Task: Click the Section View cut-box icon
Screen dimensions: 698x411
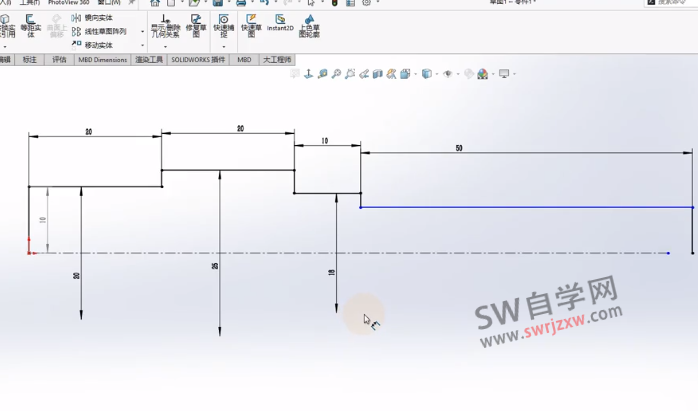Action: 377,74
